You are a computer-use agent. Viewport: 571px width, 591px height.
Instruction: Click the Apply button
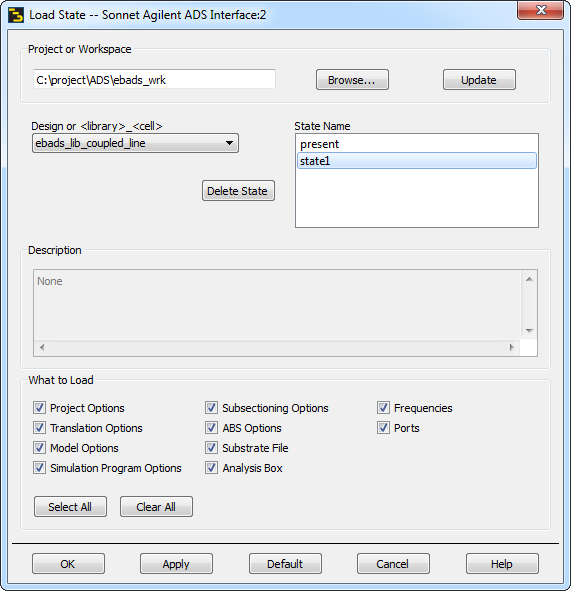coord(176,563)
